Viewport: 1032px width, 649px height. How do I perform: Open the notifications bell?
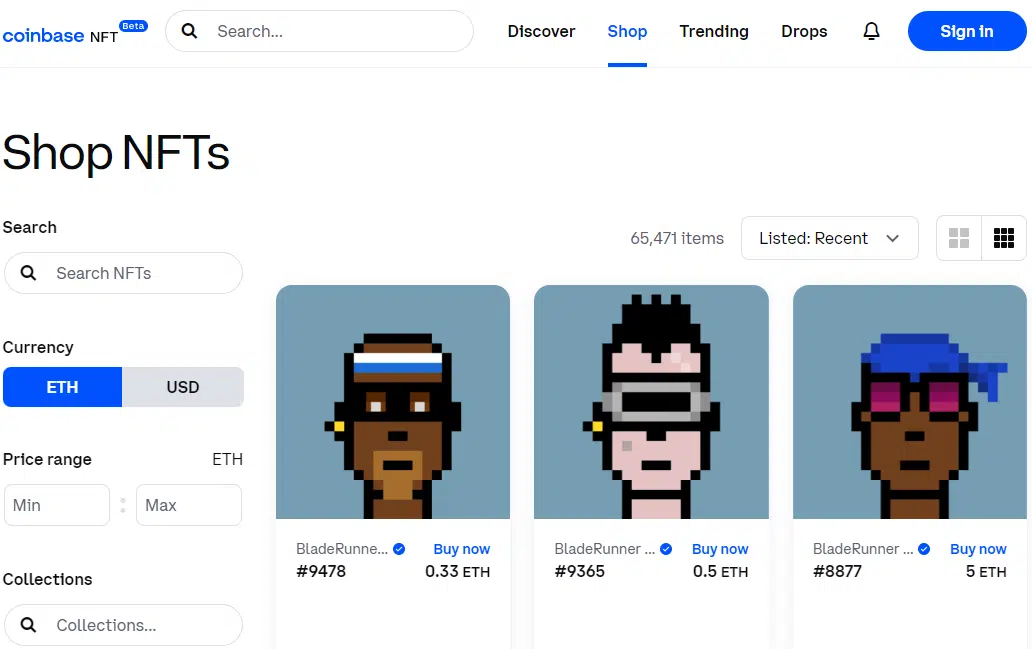coord(871,31)
